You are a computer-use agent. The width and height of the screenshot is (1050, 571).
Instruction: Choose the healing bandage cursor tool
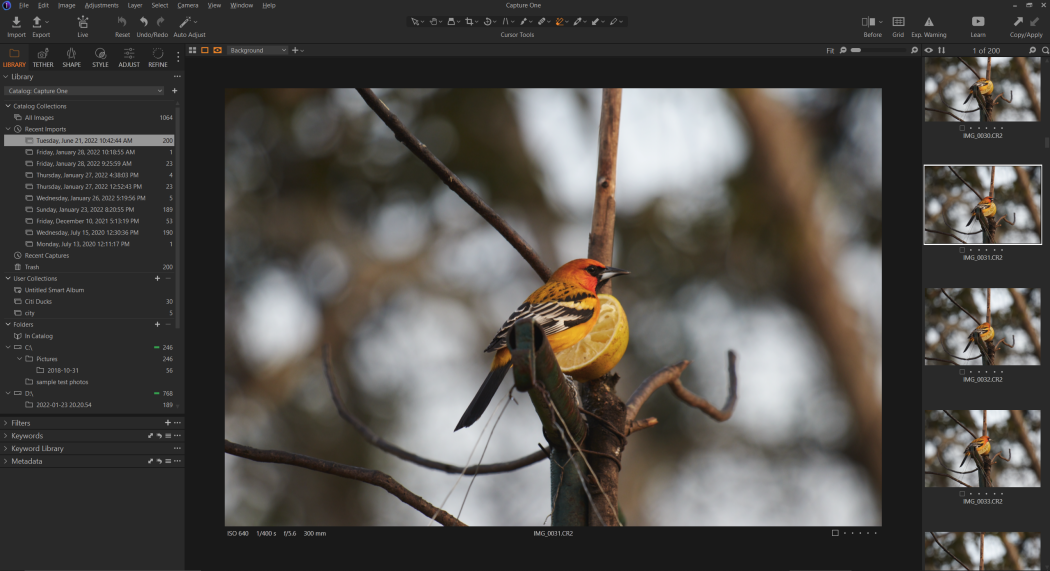[x=542, y=21]
